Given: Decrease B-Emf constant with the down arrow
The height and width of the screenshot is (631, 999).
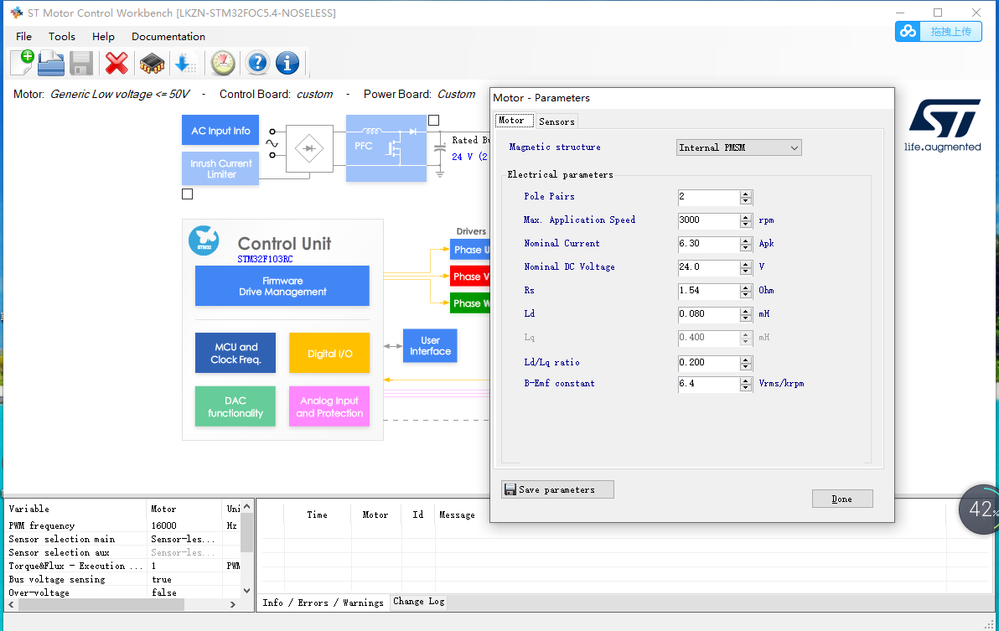Looking at the screenshot, I should 746,388.
